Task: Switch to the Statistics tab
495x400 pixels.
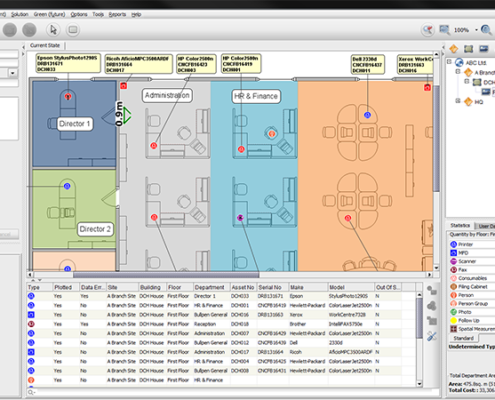Action: (460, 226)
